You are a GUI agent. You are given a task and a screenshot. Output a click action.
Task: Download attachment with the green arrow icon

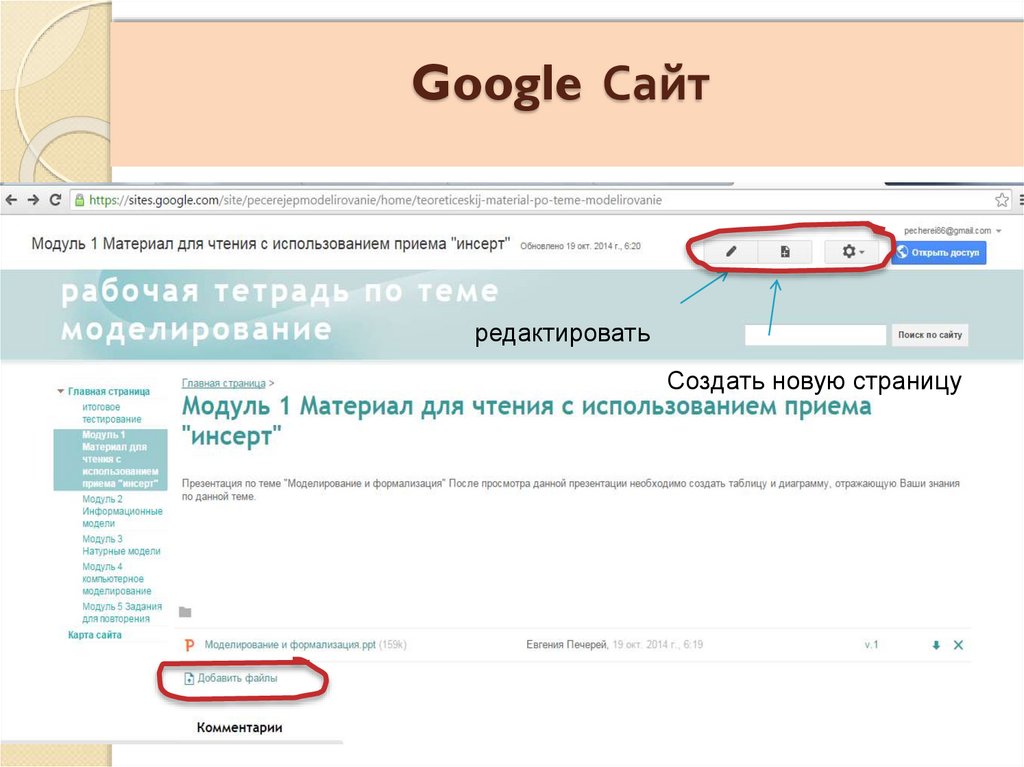click(x=936, y=645)
